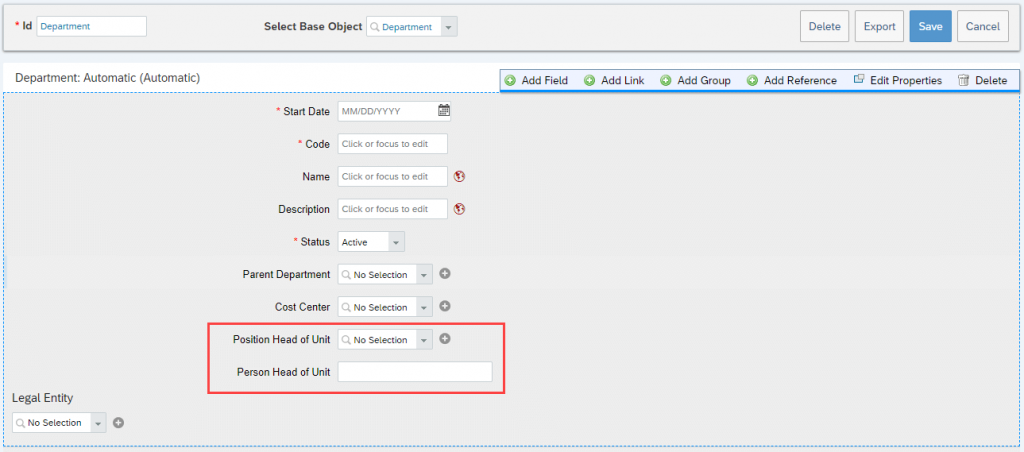Open Edit Properties from toolbar
This screenshot has height=452, width=1024.
click(898, 80)
